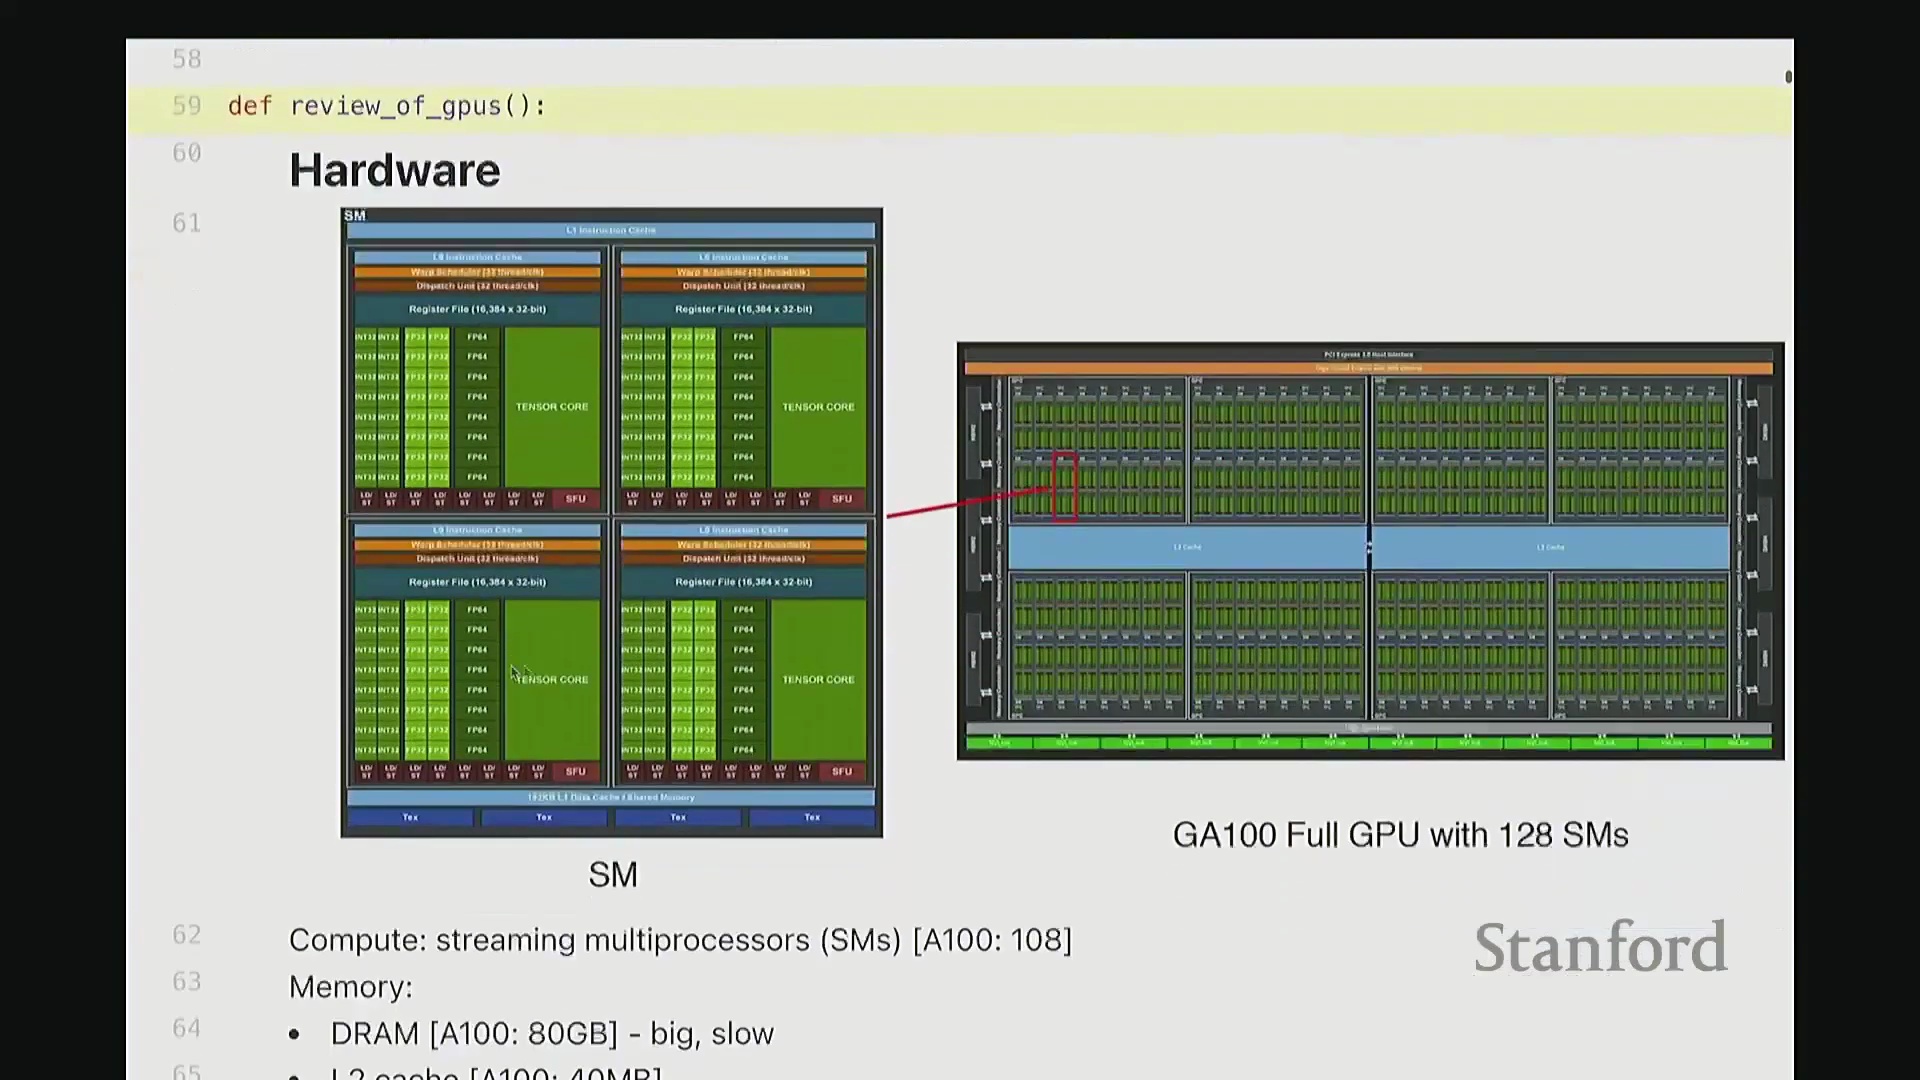Image resolution: width=1920 pixels, height=1080 pixels.
Task: Select line number 59
Action: click(187, 106)
